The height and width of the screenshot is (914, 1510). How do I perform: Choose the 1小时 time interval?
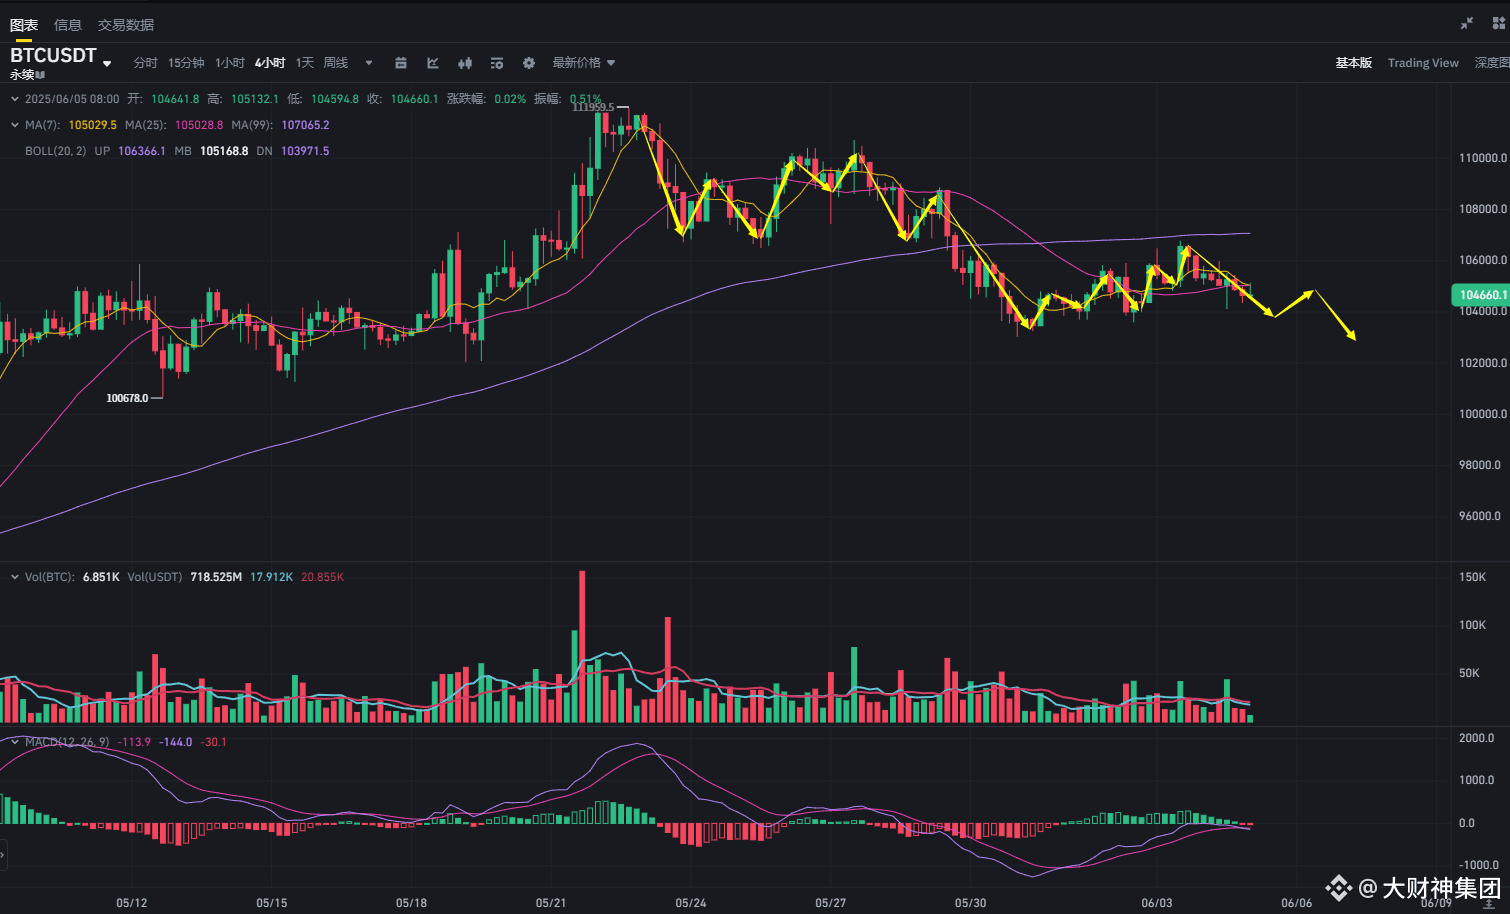tap(230, 63)
